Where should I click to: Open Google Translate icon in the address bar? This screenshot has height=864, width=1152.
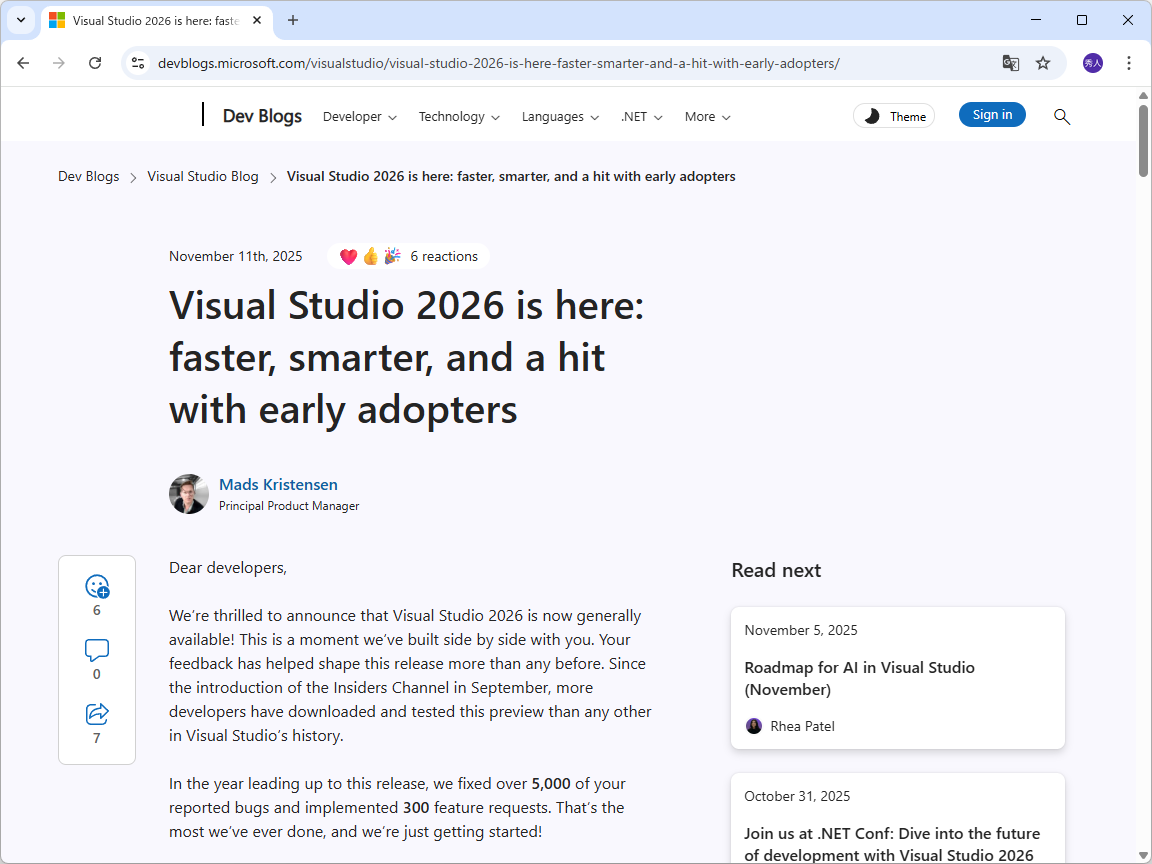pos(1010,62)
